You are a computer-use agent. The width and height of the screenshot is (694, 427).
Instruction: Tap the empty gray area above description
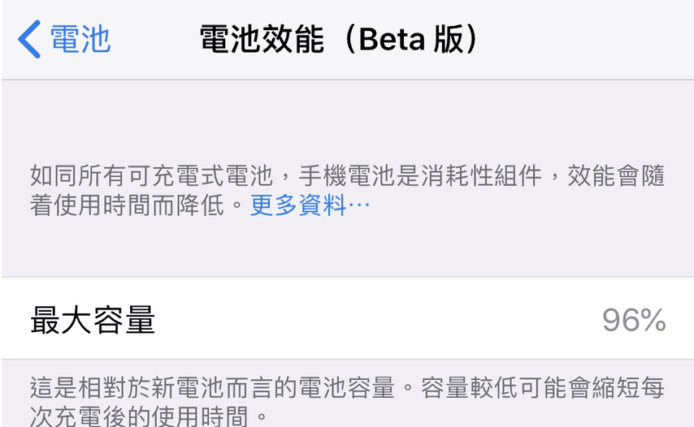(x=347, y=120)
